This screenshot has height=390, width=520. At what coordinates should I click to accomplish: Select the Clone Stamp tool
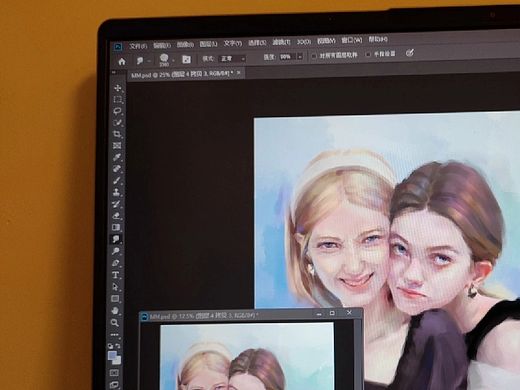coord(117,192)
